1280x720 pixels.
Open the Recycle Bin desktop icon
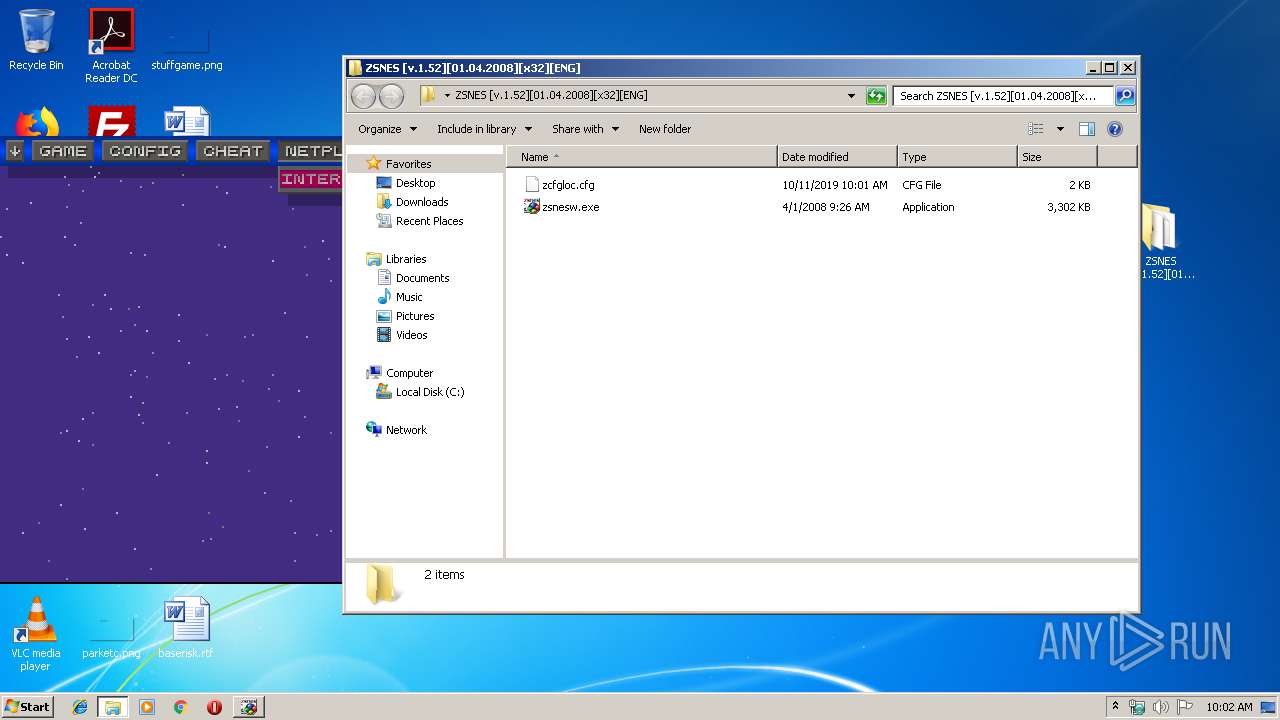tap(36, 40)
